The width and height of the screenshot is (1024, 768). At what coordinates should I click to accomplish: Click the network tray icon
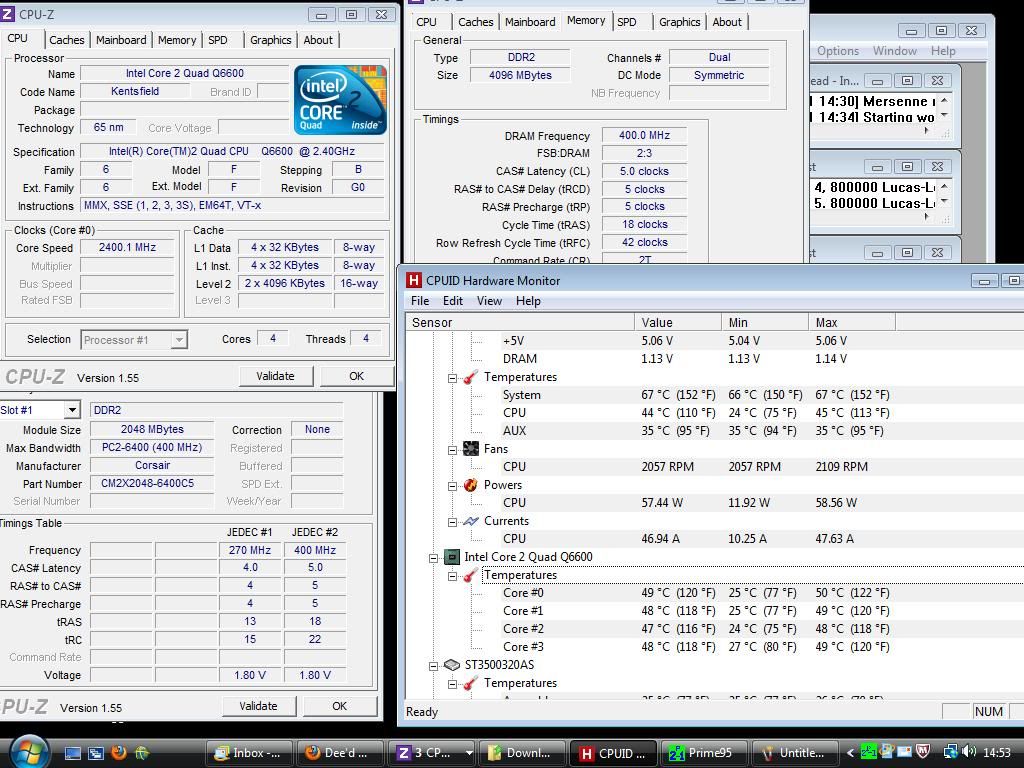click(x=950, y=752)
